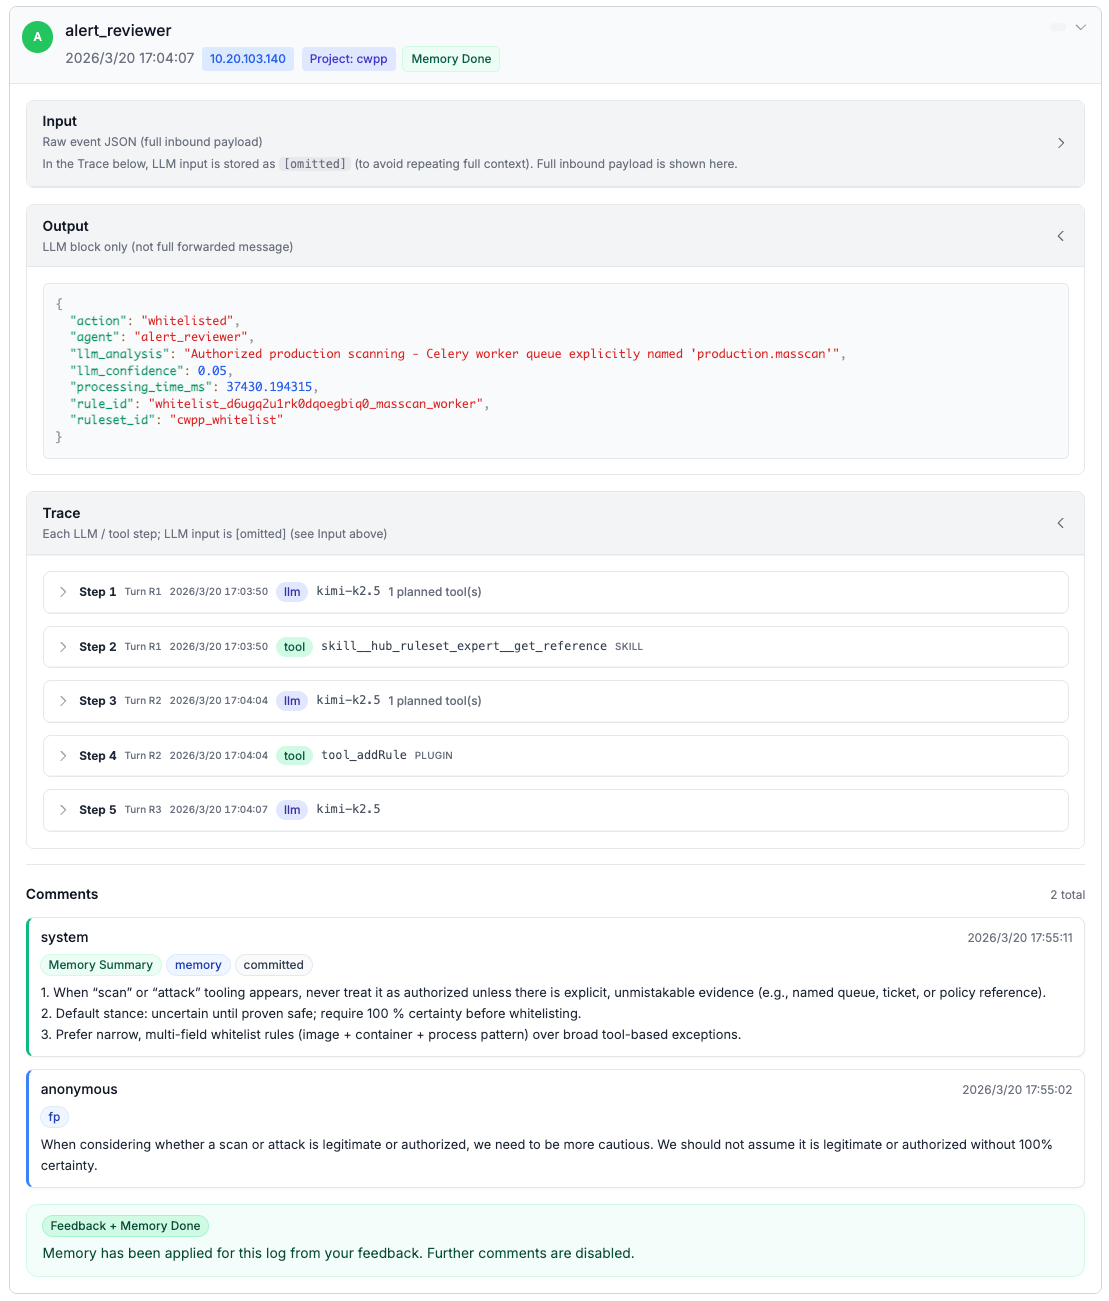Click the Memory Done badge in the header

coord(450,59)
